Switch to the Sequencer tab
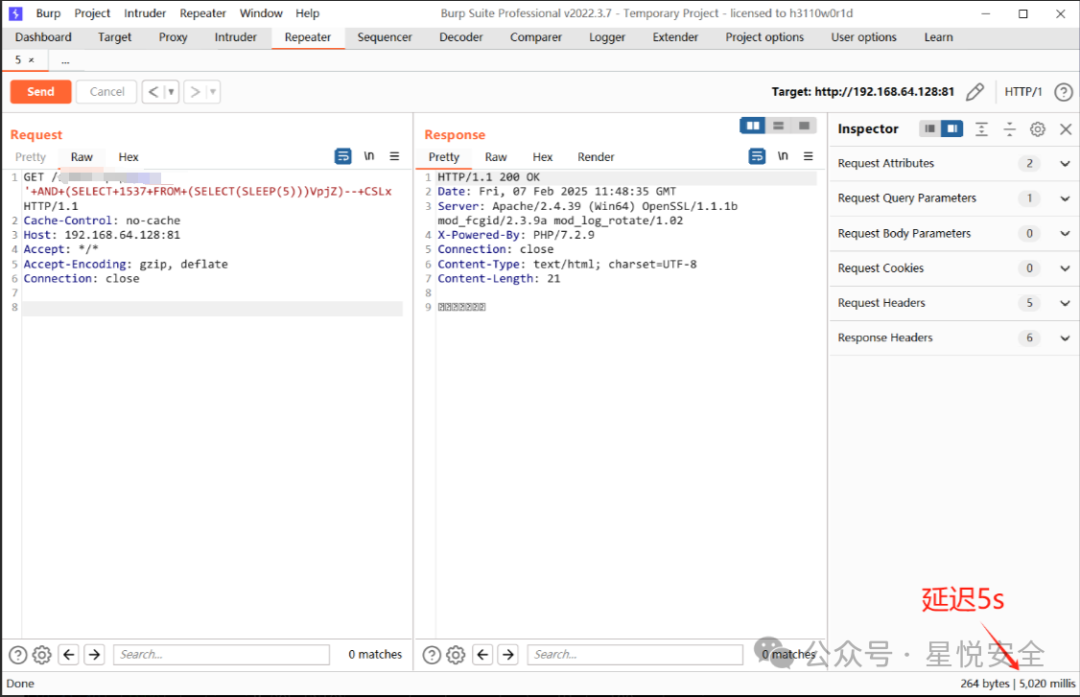Image resolution: width=1080 pixels, height=697 pixels. point(384,37)
